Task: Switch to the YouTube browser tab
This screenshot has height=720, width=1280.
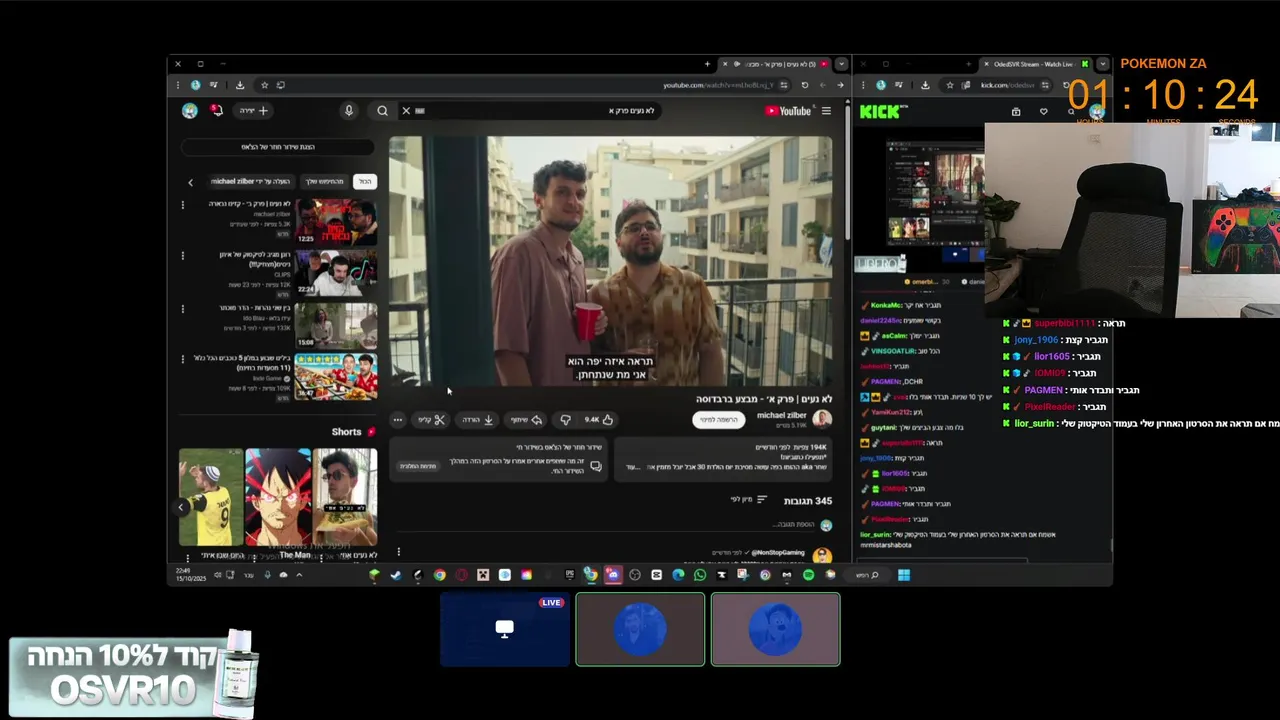Action: coord(776,64)
